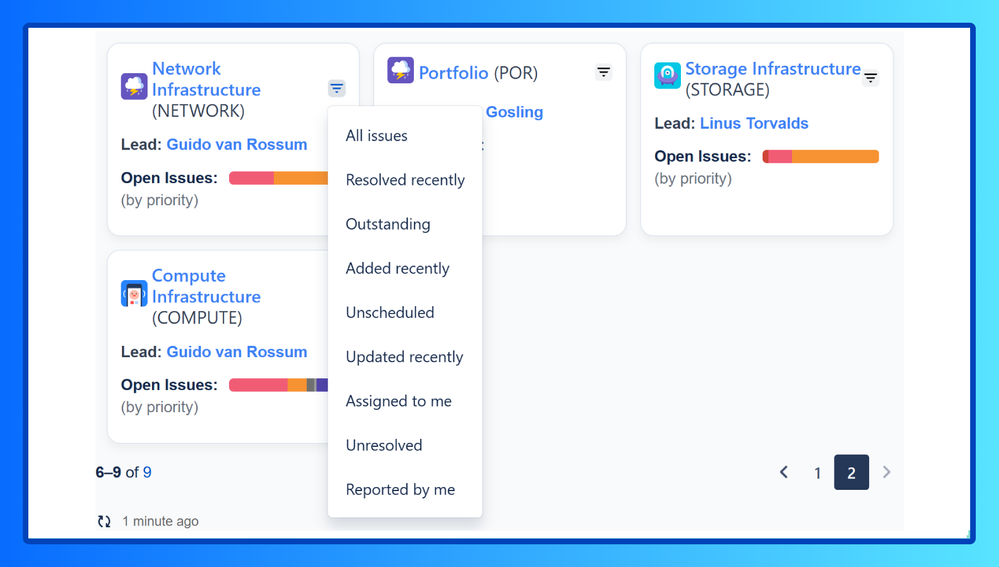Go to the previous page arrow
This screenshot has height=567, width=999.
(784, 472)
